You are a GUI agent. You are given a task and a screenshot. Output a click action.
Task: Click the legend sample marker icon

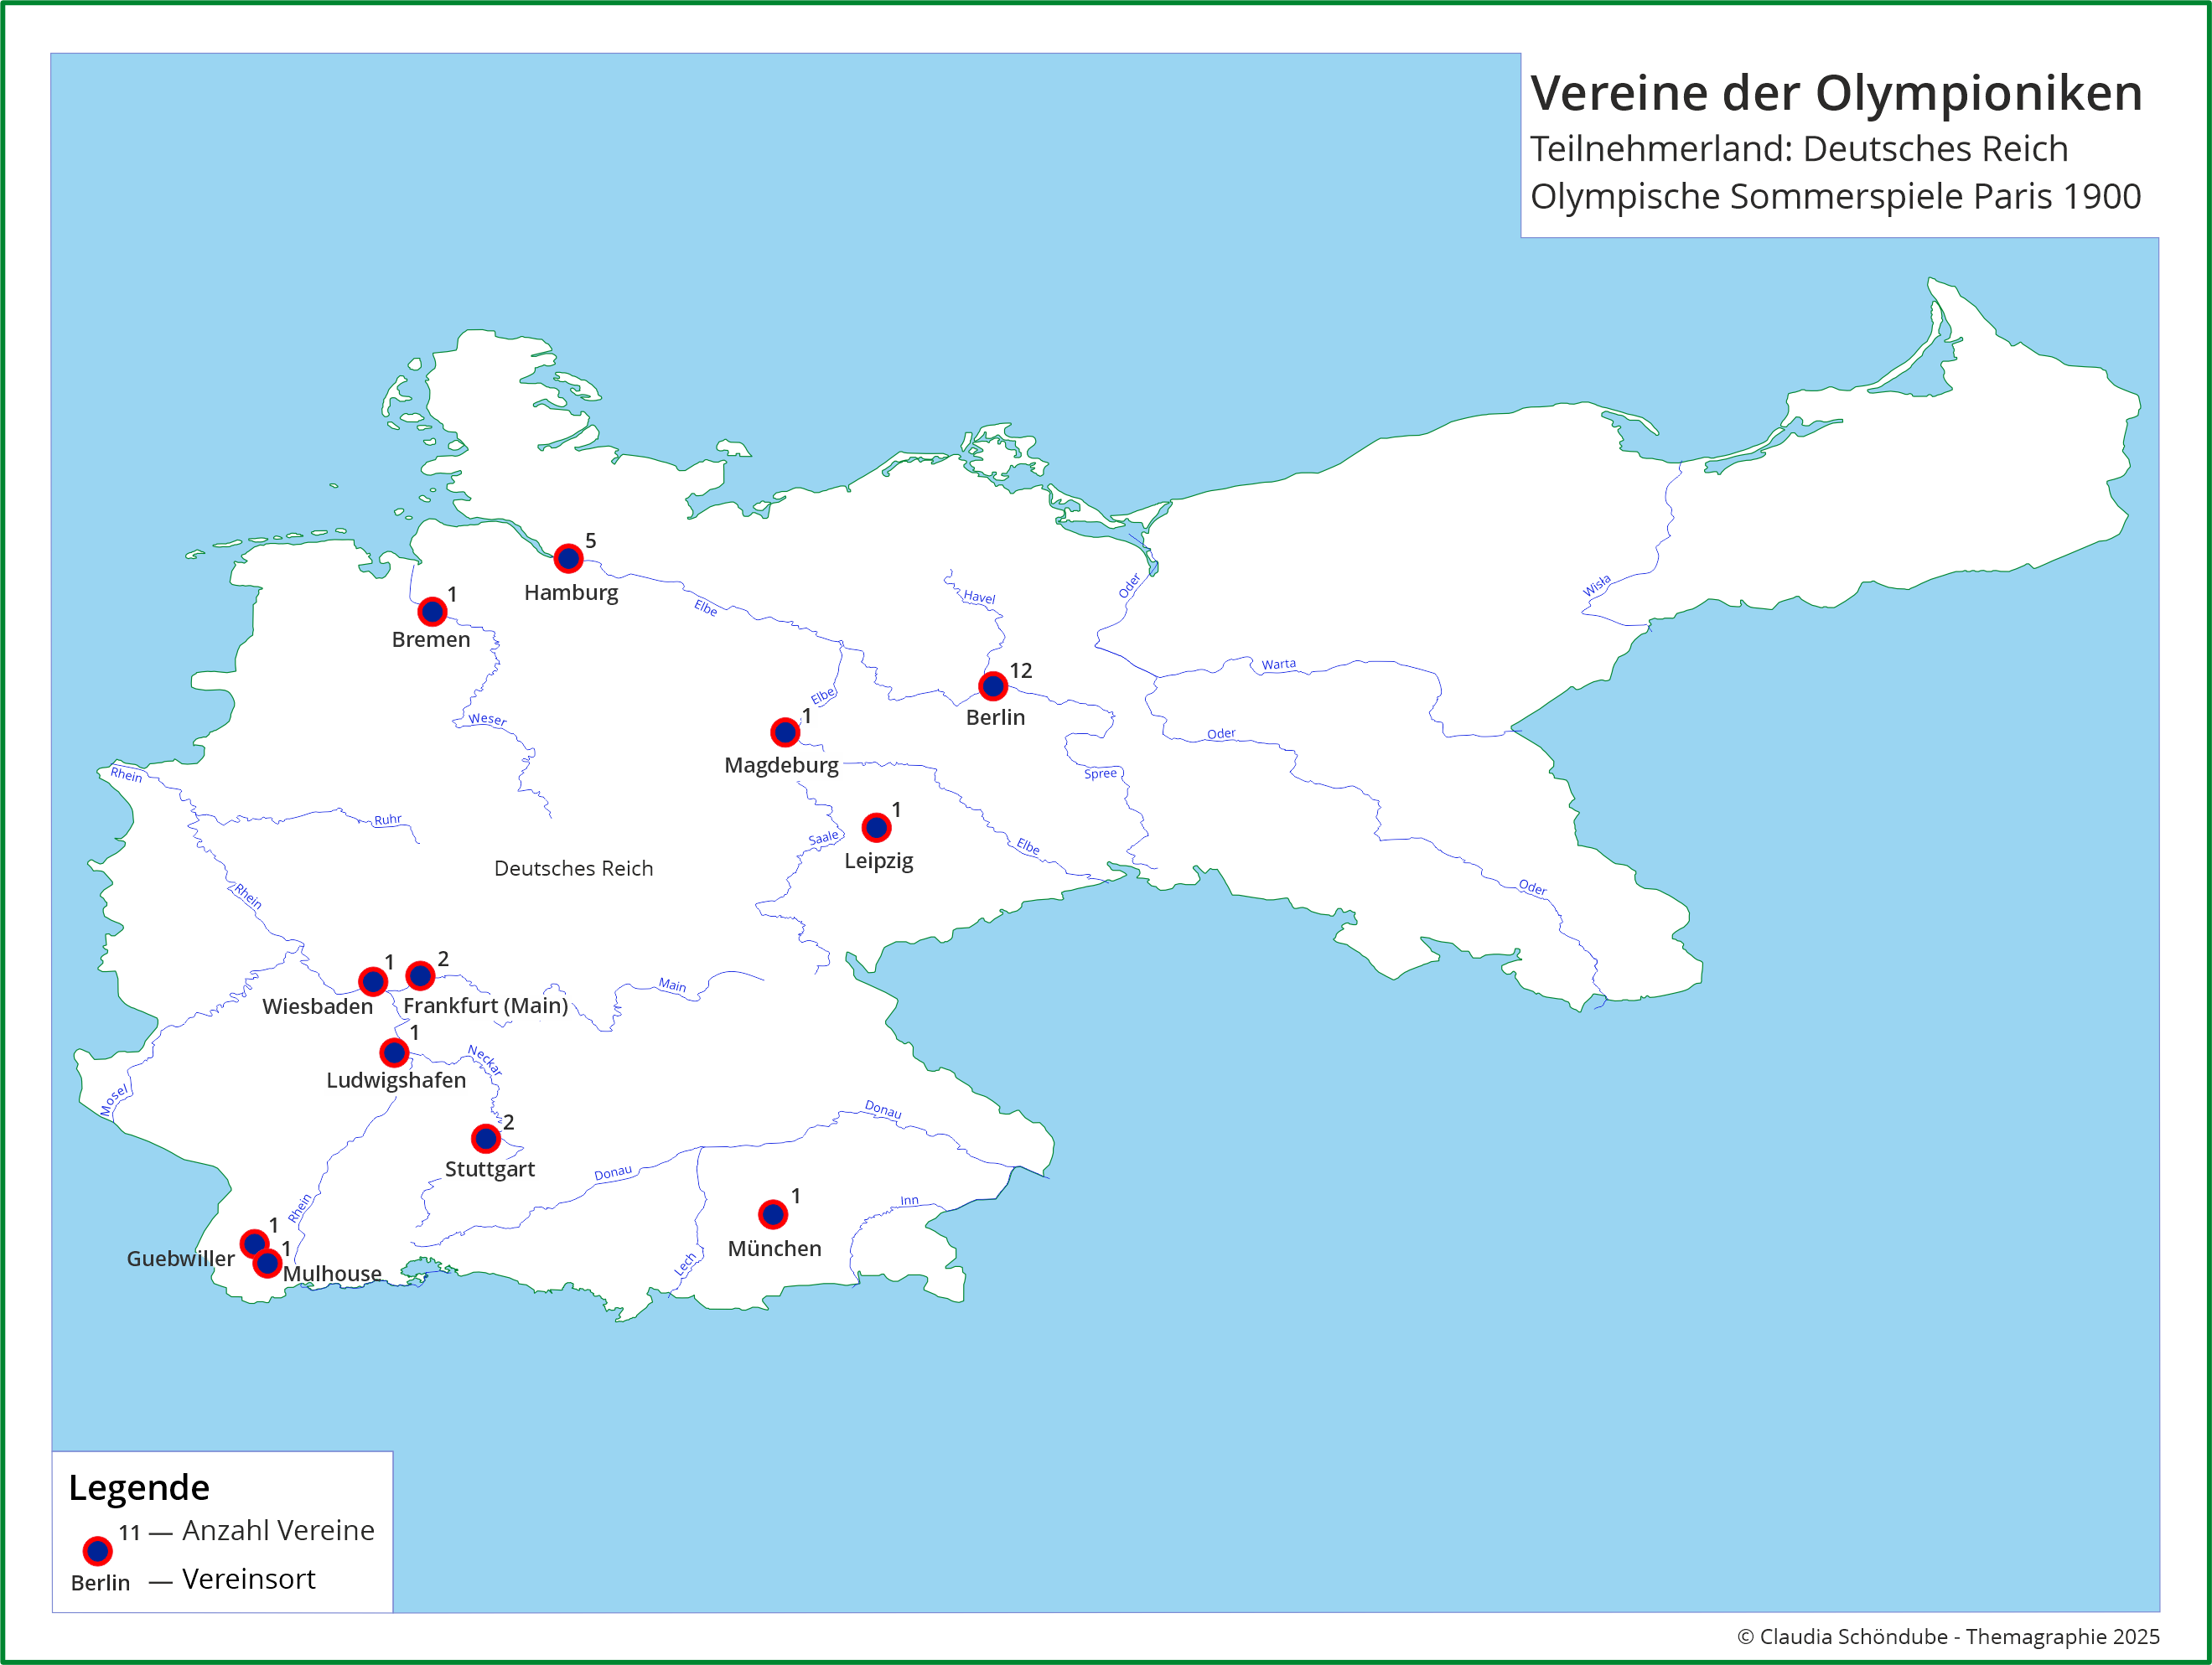[x=97, y=1551]
